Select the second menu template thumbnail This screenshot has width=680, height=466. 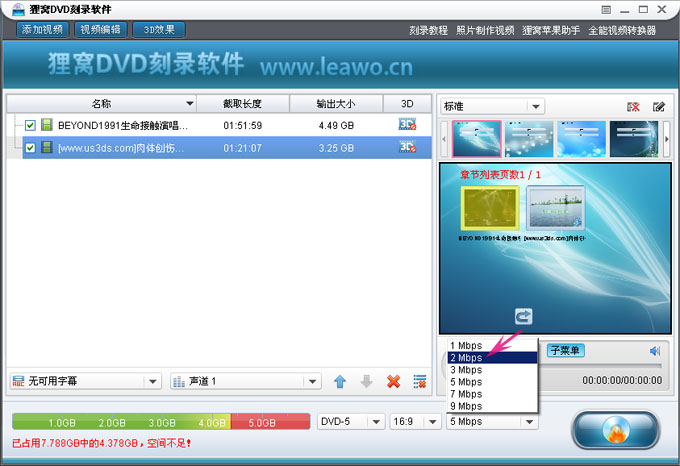(x=529, y=139)
